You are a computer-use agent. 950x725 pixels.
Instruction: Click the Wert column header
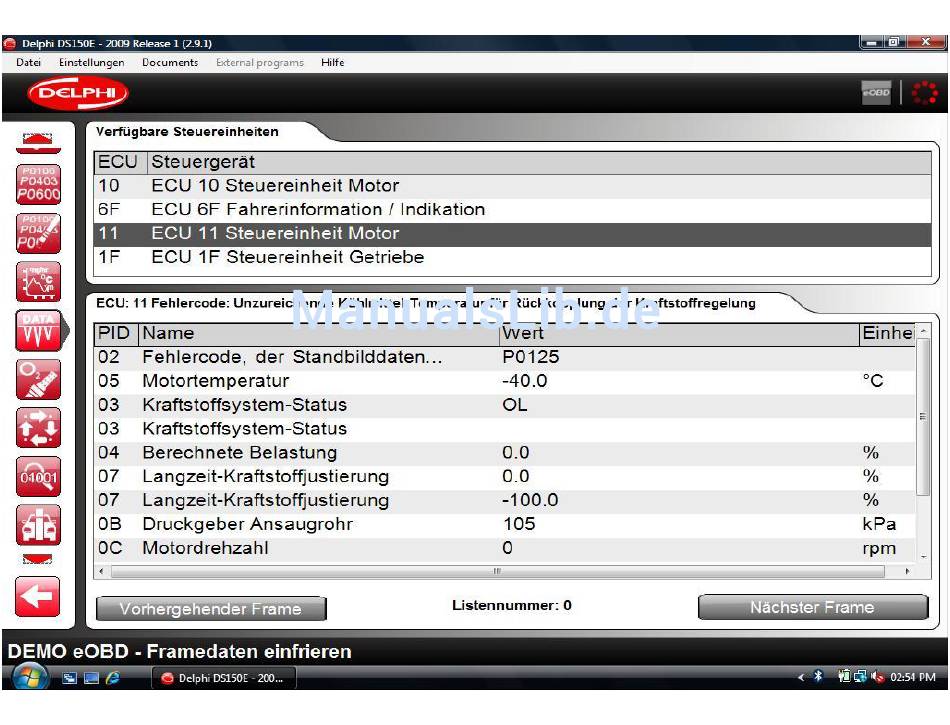(x=679, y=334)
